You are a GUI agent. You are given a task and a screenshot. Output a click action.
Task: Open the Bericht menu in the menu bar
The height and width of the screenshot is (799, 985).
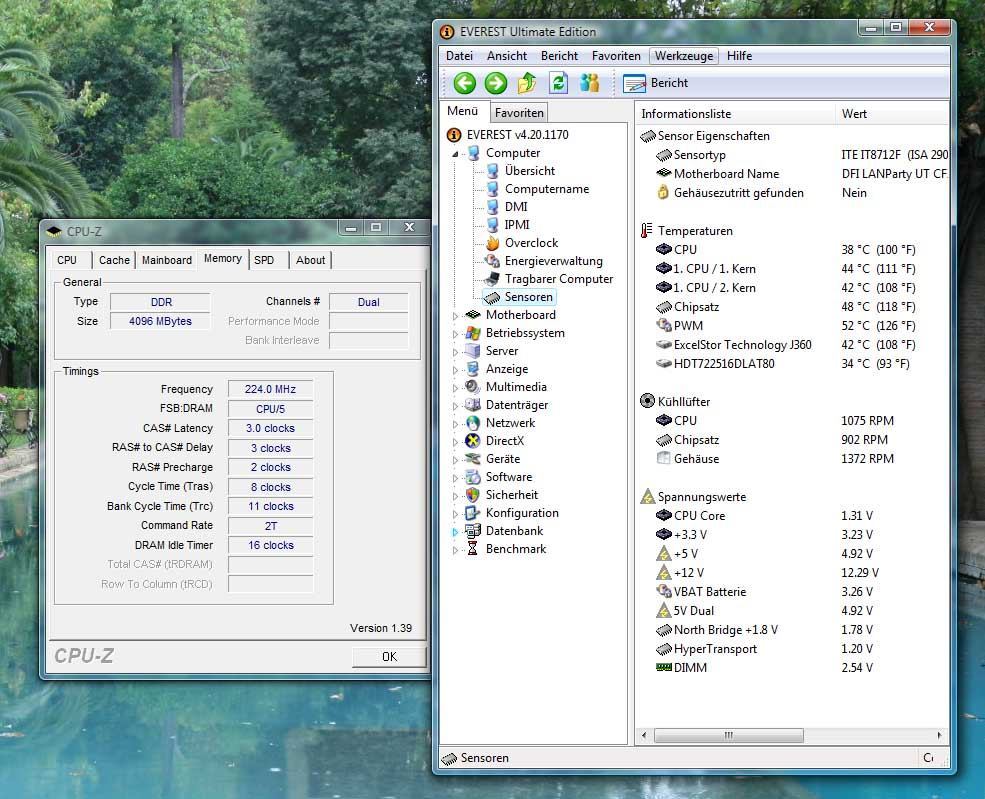click(x=559, y=56)
